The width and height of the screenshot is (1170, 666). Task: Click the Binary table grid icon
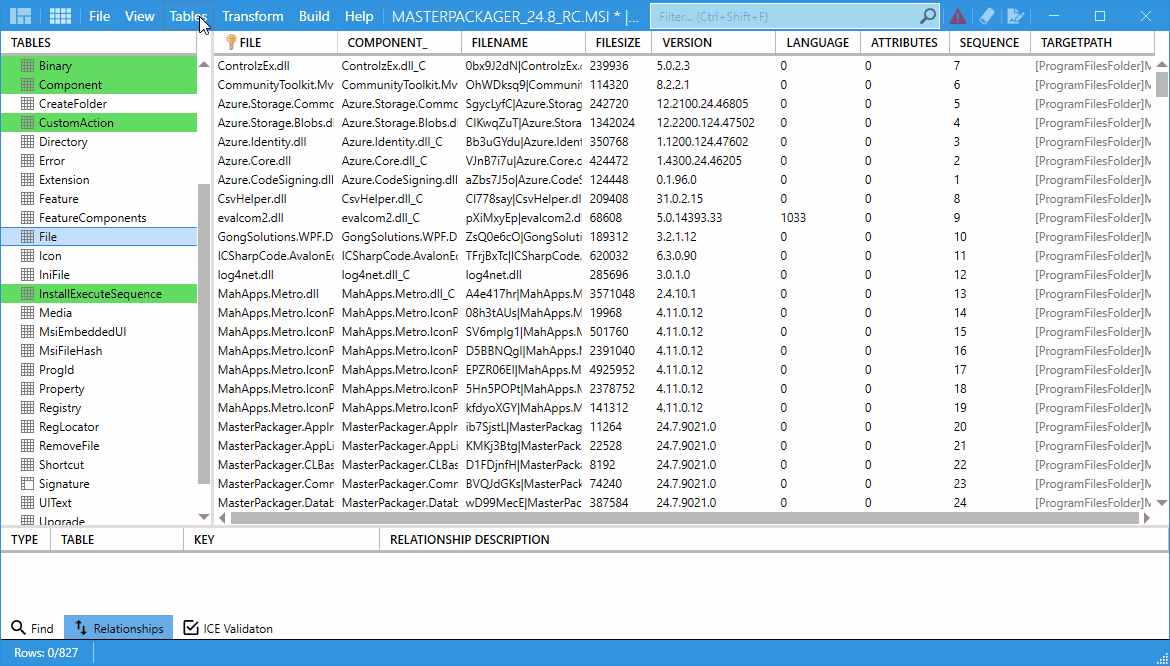pyautogui.click(x=28, y=66)
